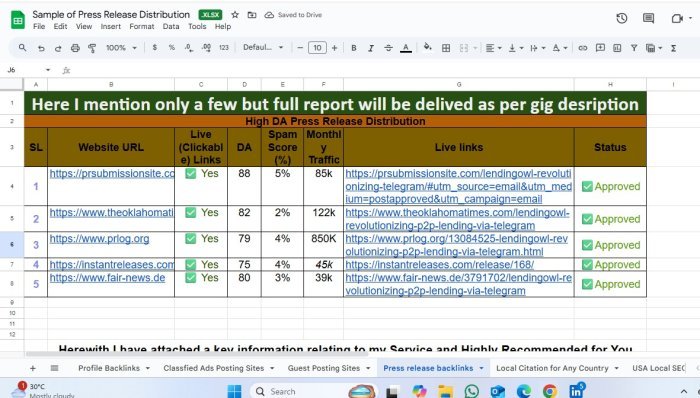The height and width of the screenshot is (398, 700).
Task: Toggle the Approved checkbox for fair-news.de row
Action: click(x=587, y=284)
